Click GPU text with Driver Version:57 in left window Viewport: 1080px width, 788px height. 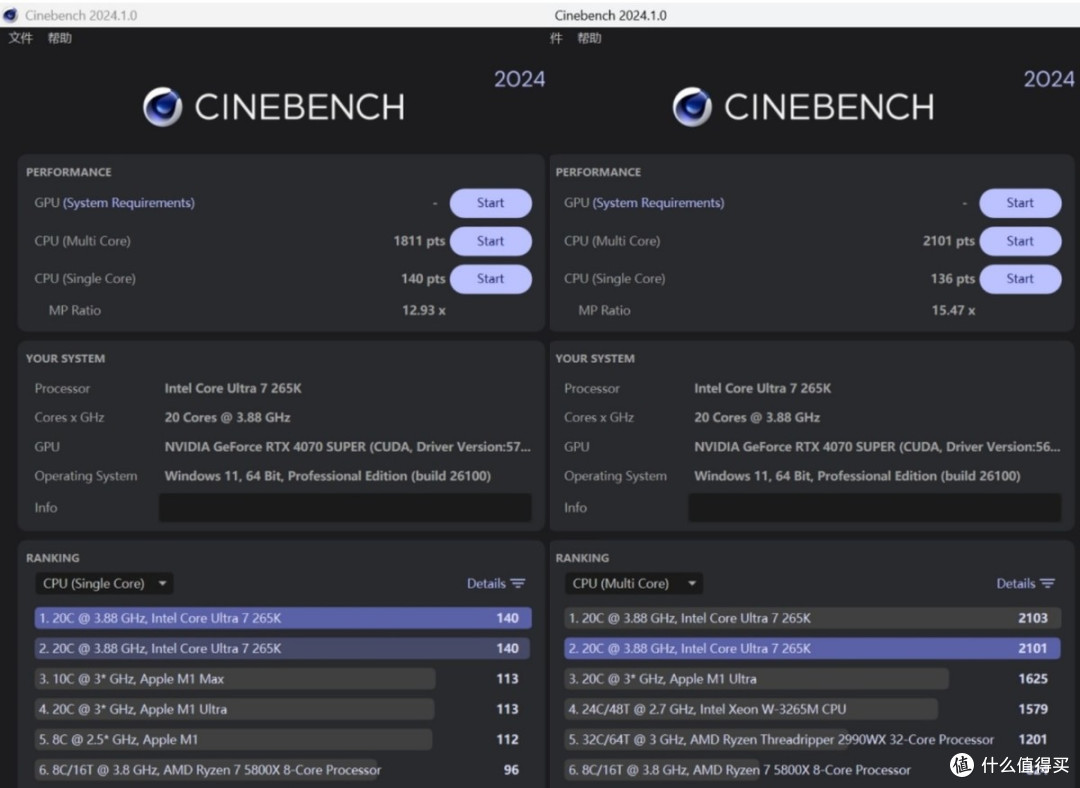pyautogui.click(x=348, y=447)
